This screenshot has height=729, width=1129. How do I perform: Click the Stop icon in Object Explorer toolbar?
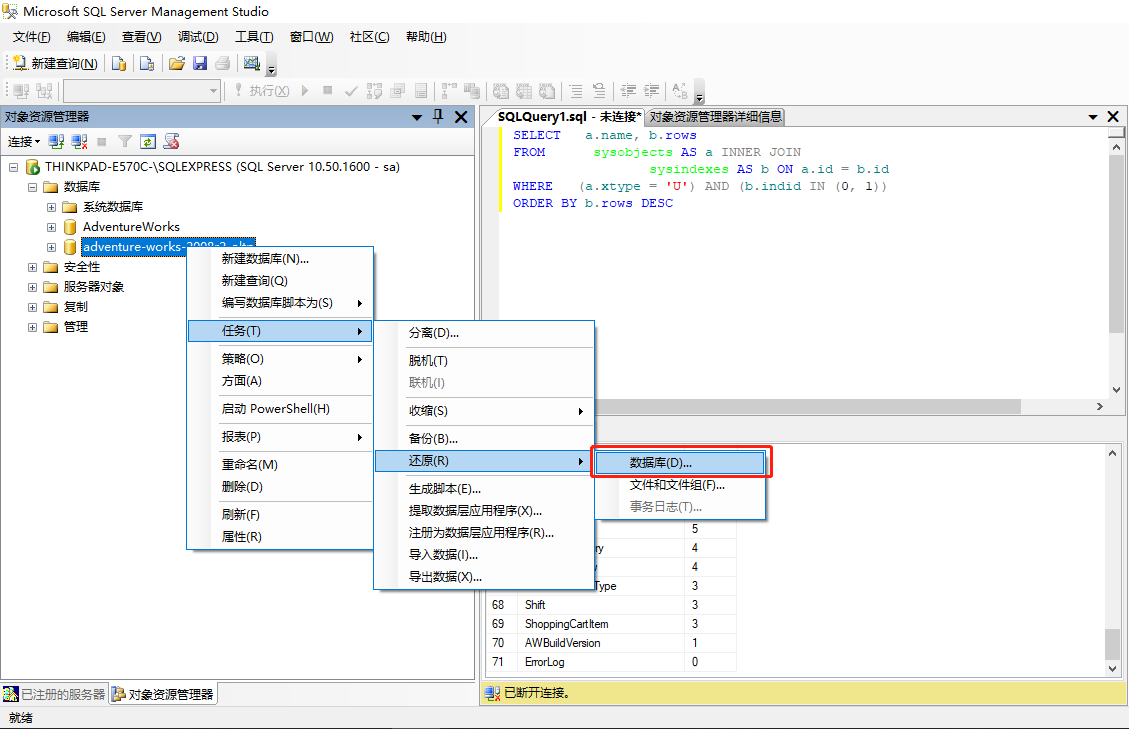(102, 142)
